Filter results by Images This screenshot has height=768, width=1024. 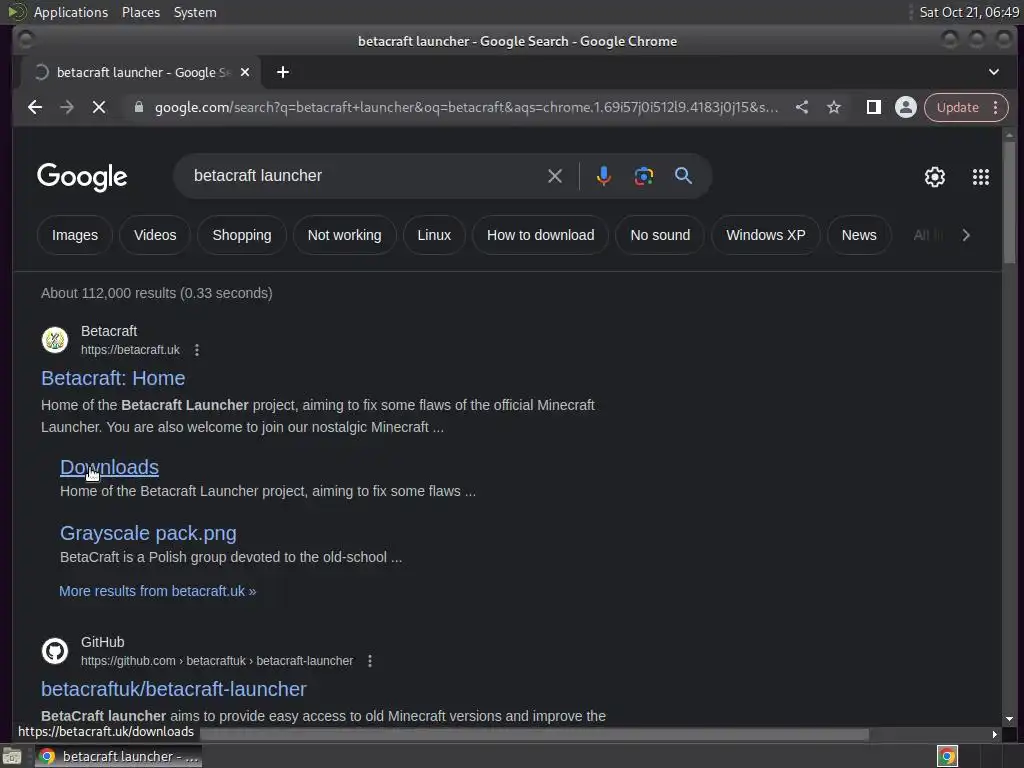(x=74, y=235)
